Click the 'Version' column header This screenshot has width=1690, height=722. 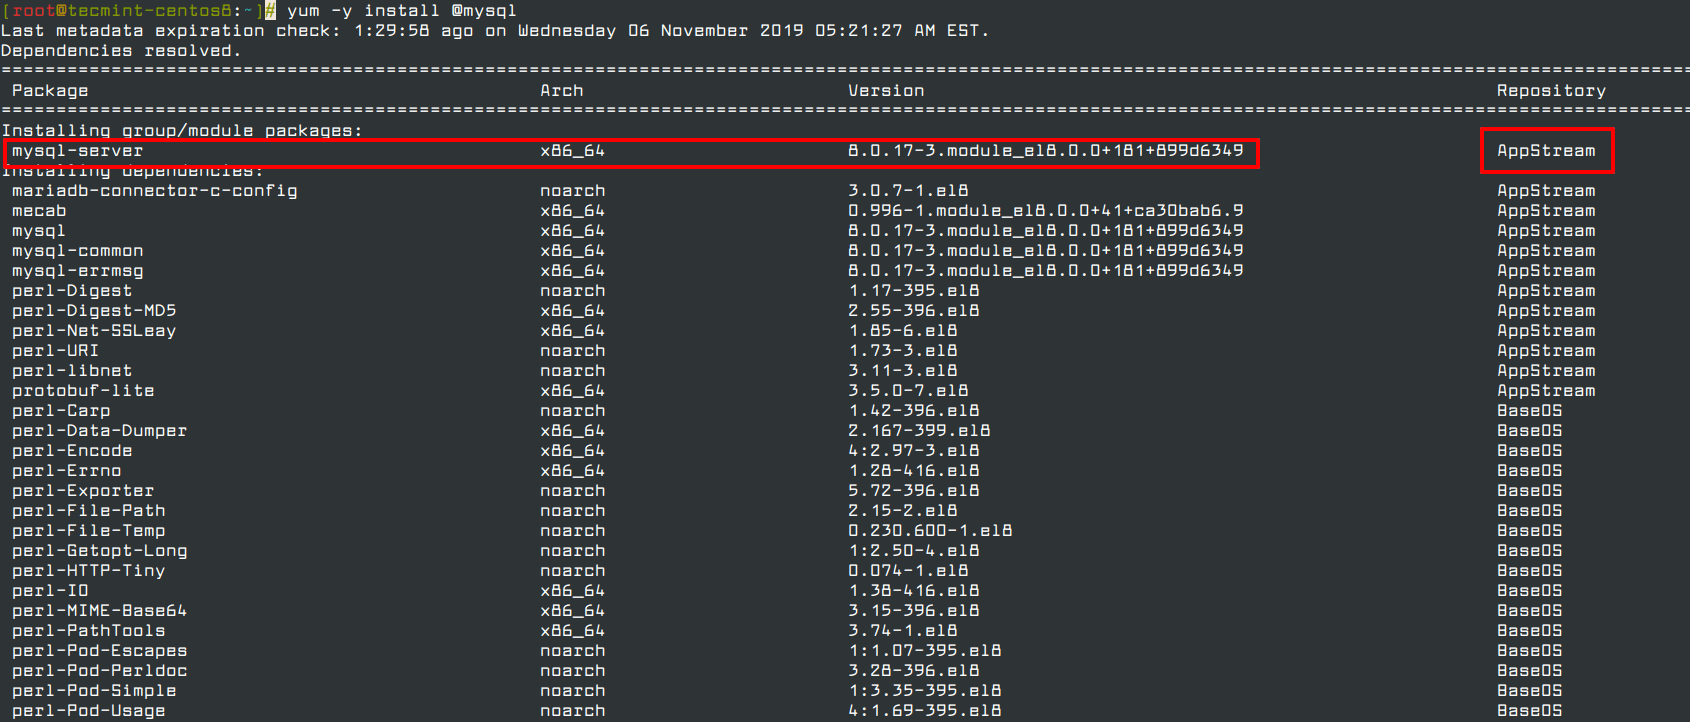[886, 91]
